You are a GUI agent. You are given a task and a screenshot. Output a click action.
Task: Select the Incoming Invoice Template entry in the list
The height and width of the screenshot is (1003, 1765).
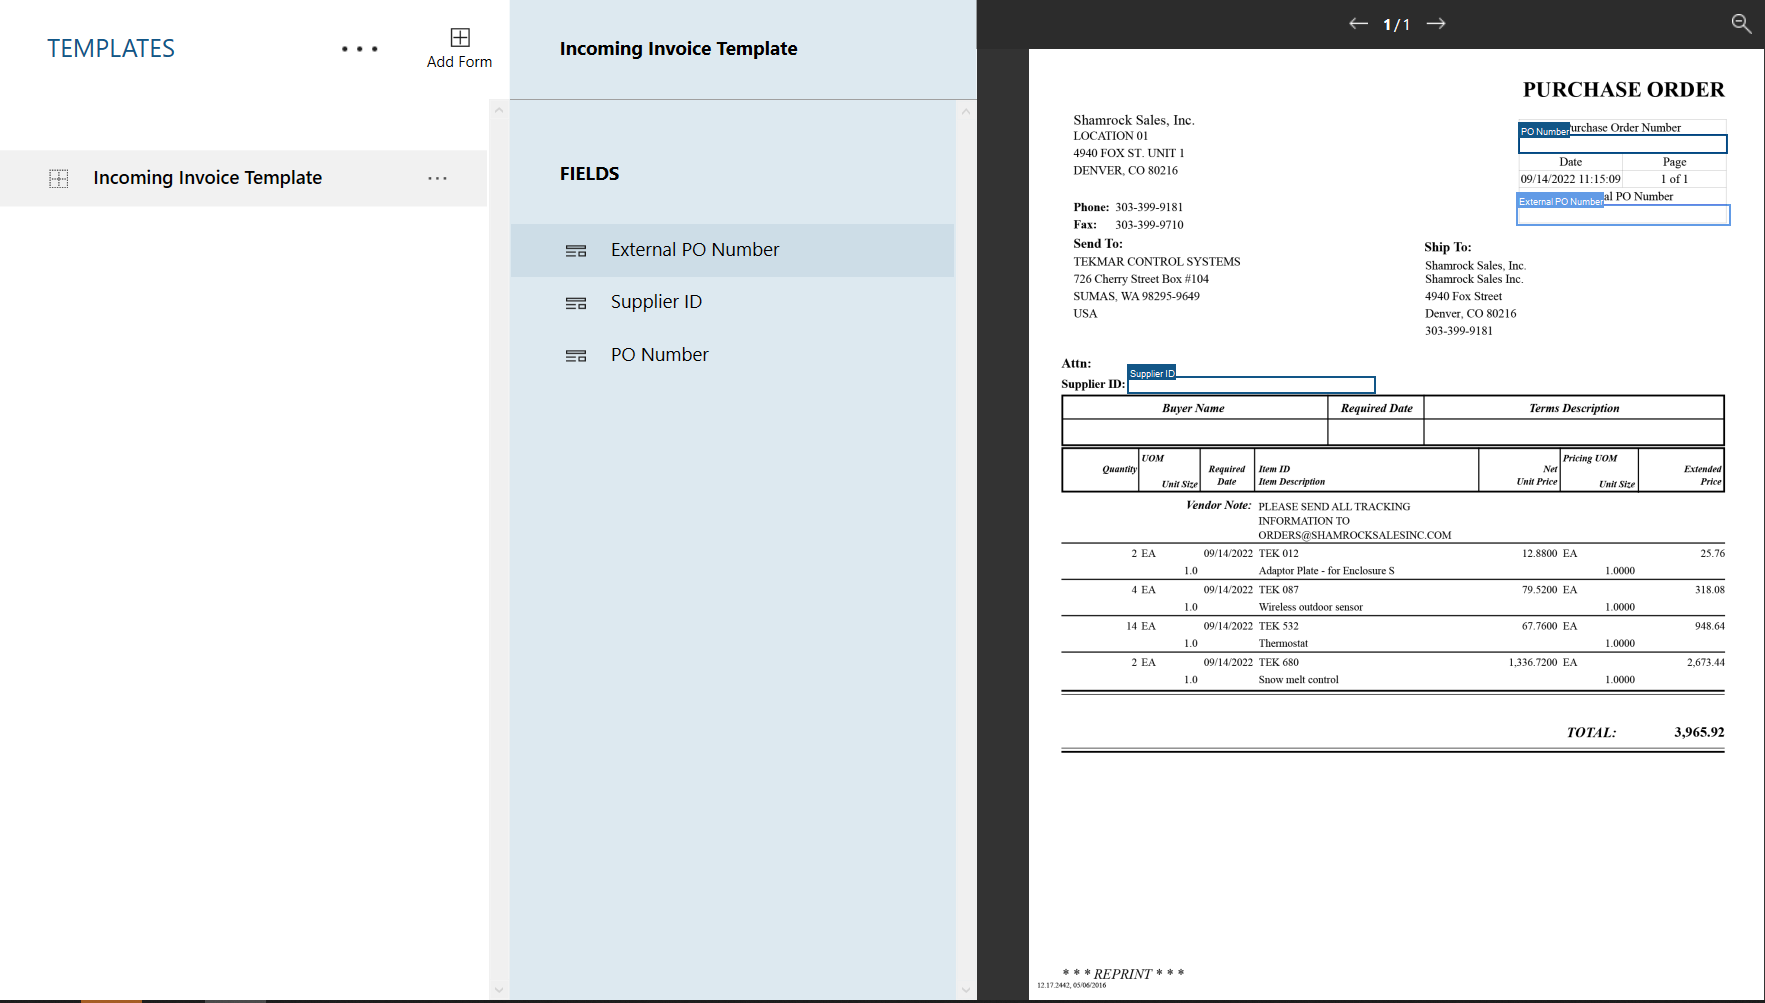tap(207, 177)
